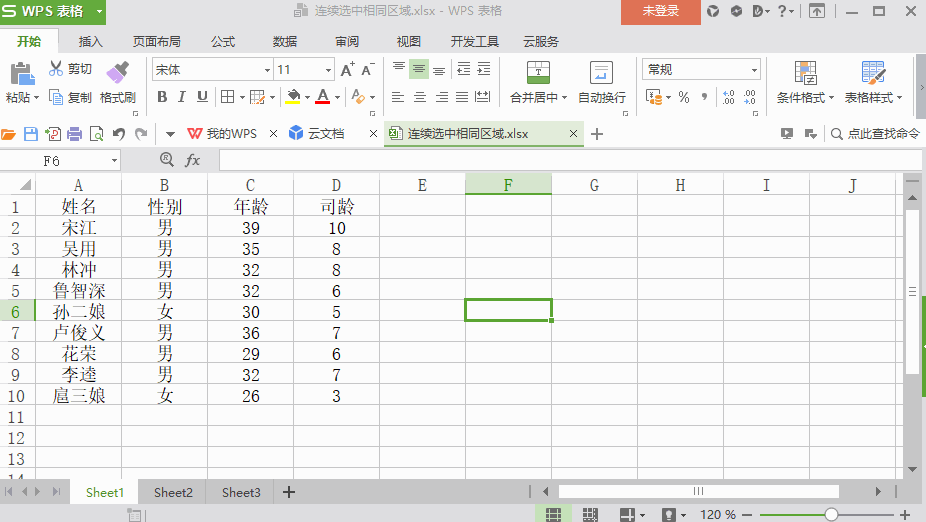926x522 pixels.
Task: Expand the quick access toolbar customize arrow
Action: coord(170,134)
